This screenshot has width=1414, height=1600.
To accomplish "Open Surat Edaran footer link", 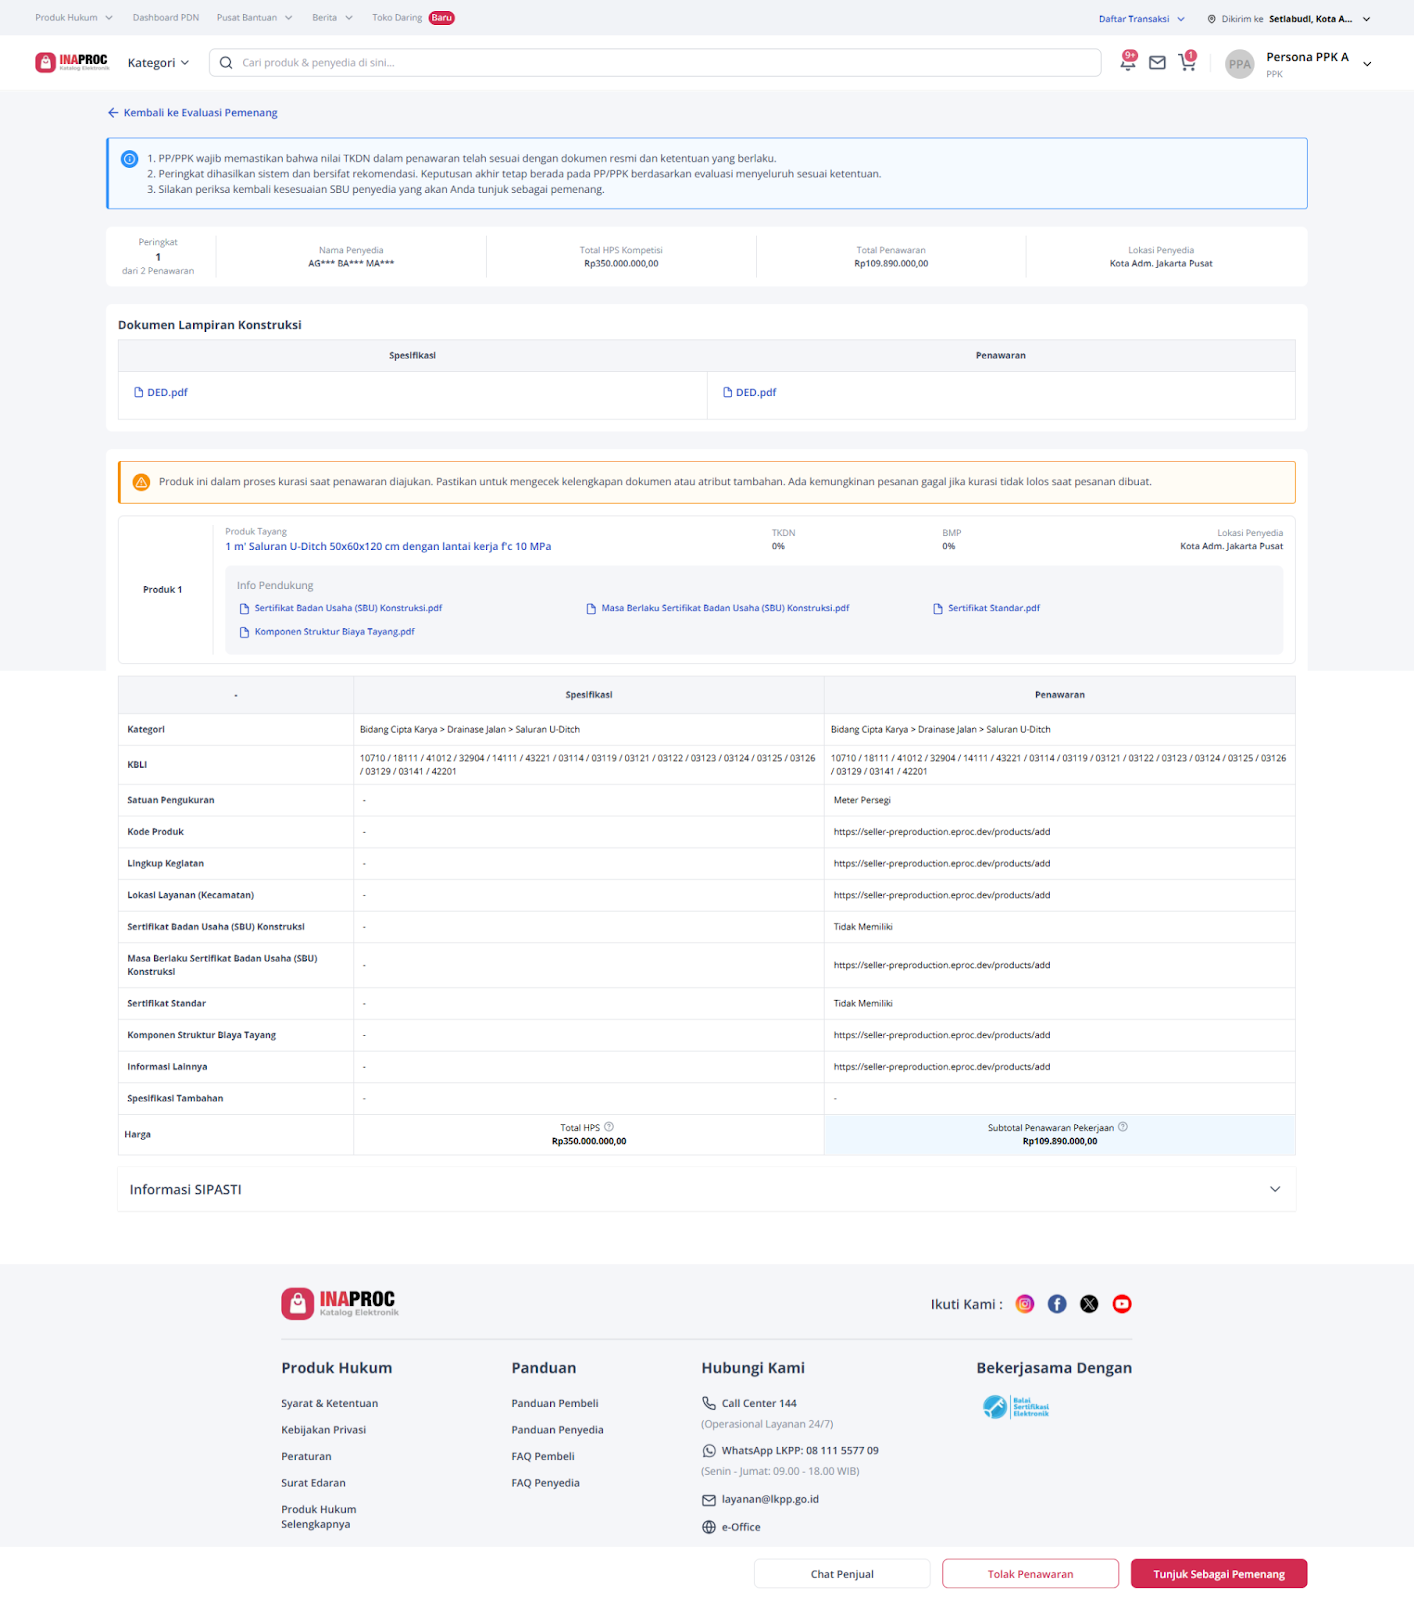I will [313, 1483].
